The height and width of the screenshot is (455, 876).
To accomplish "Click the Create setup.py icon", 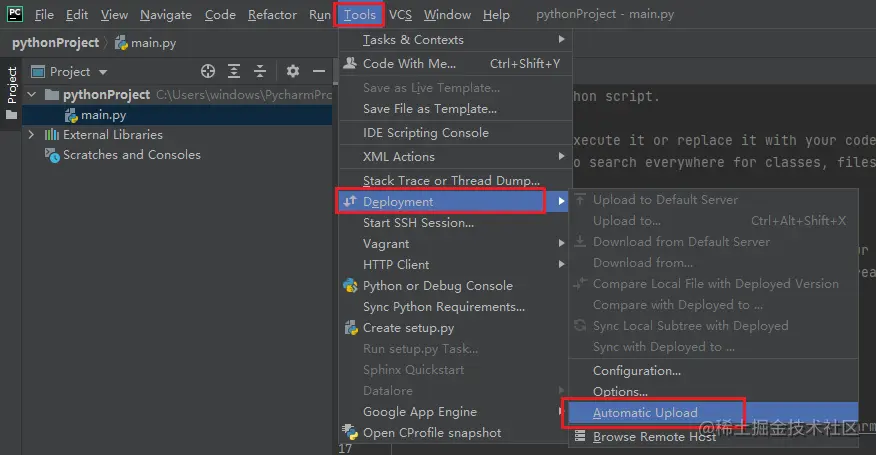I will click(351, 328).
